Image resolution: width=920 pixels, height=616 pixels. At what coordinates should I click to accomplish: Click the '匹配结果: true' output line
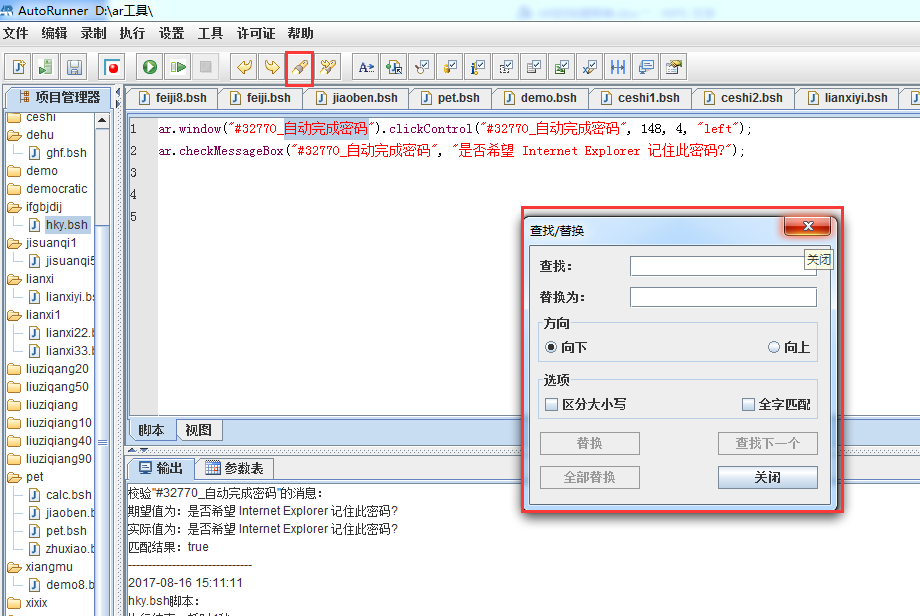pos(168,547)
